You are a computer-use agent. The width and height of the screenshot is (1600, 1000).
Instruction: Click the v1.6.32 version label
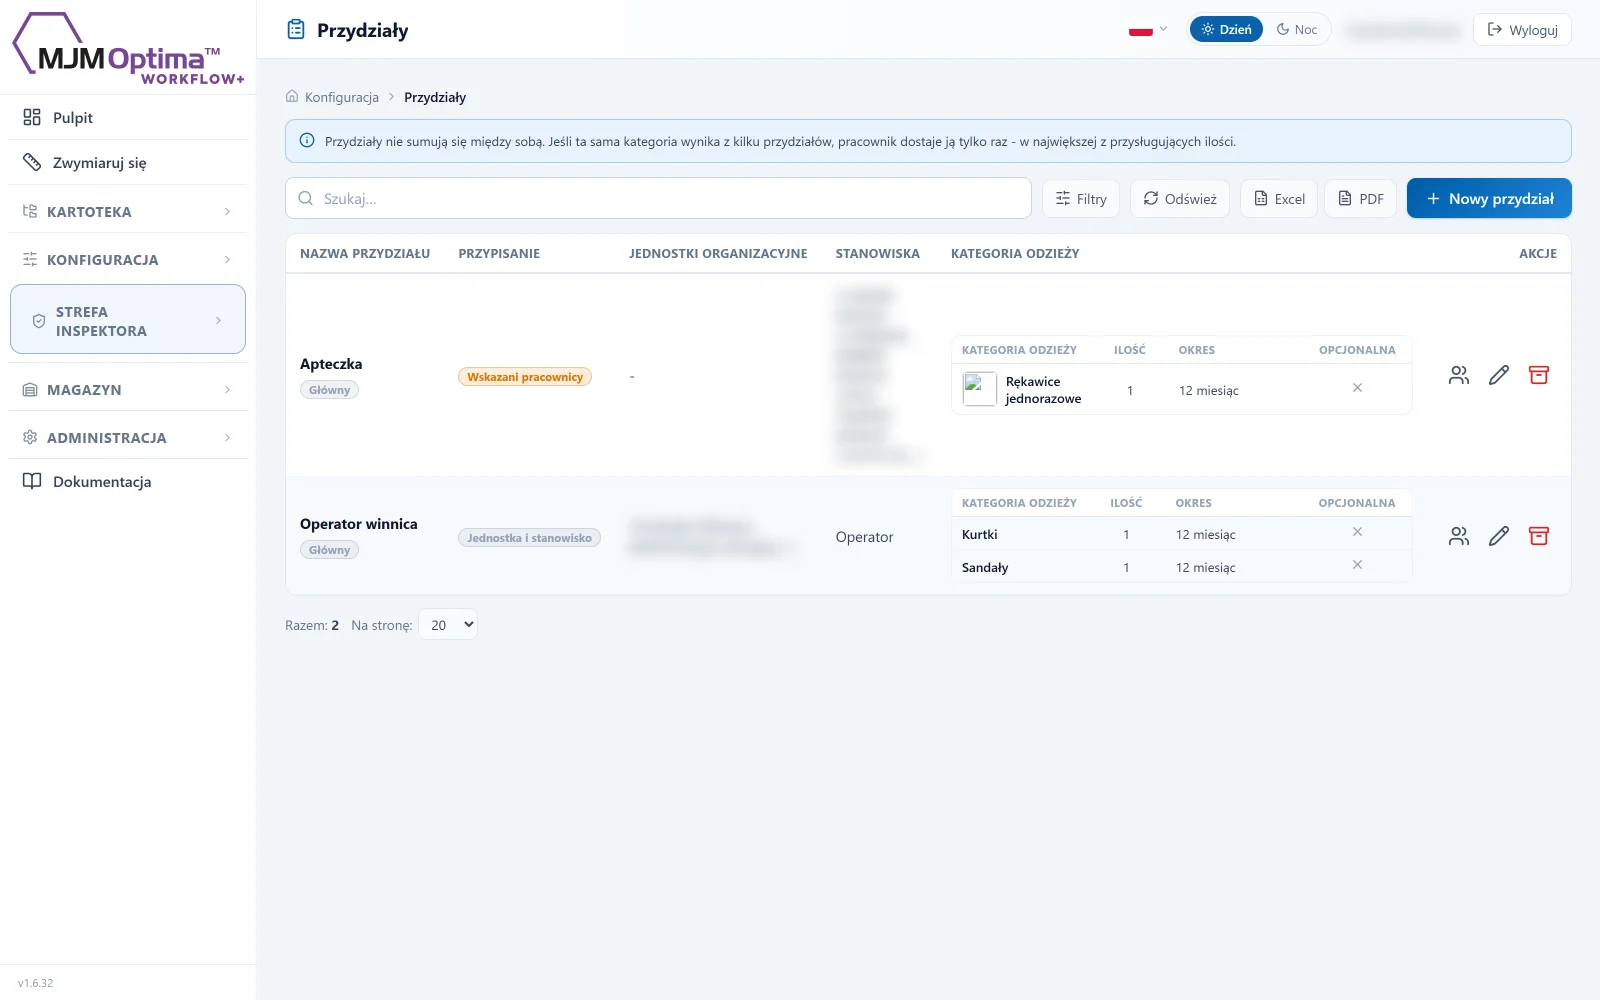click(x=36, y=983)
